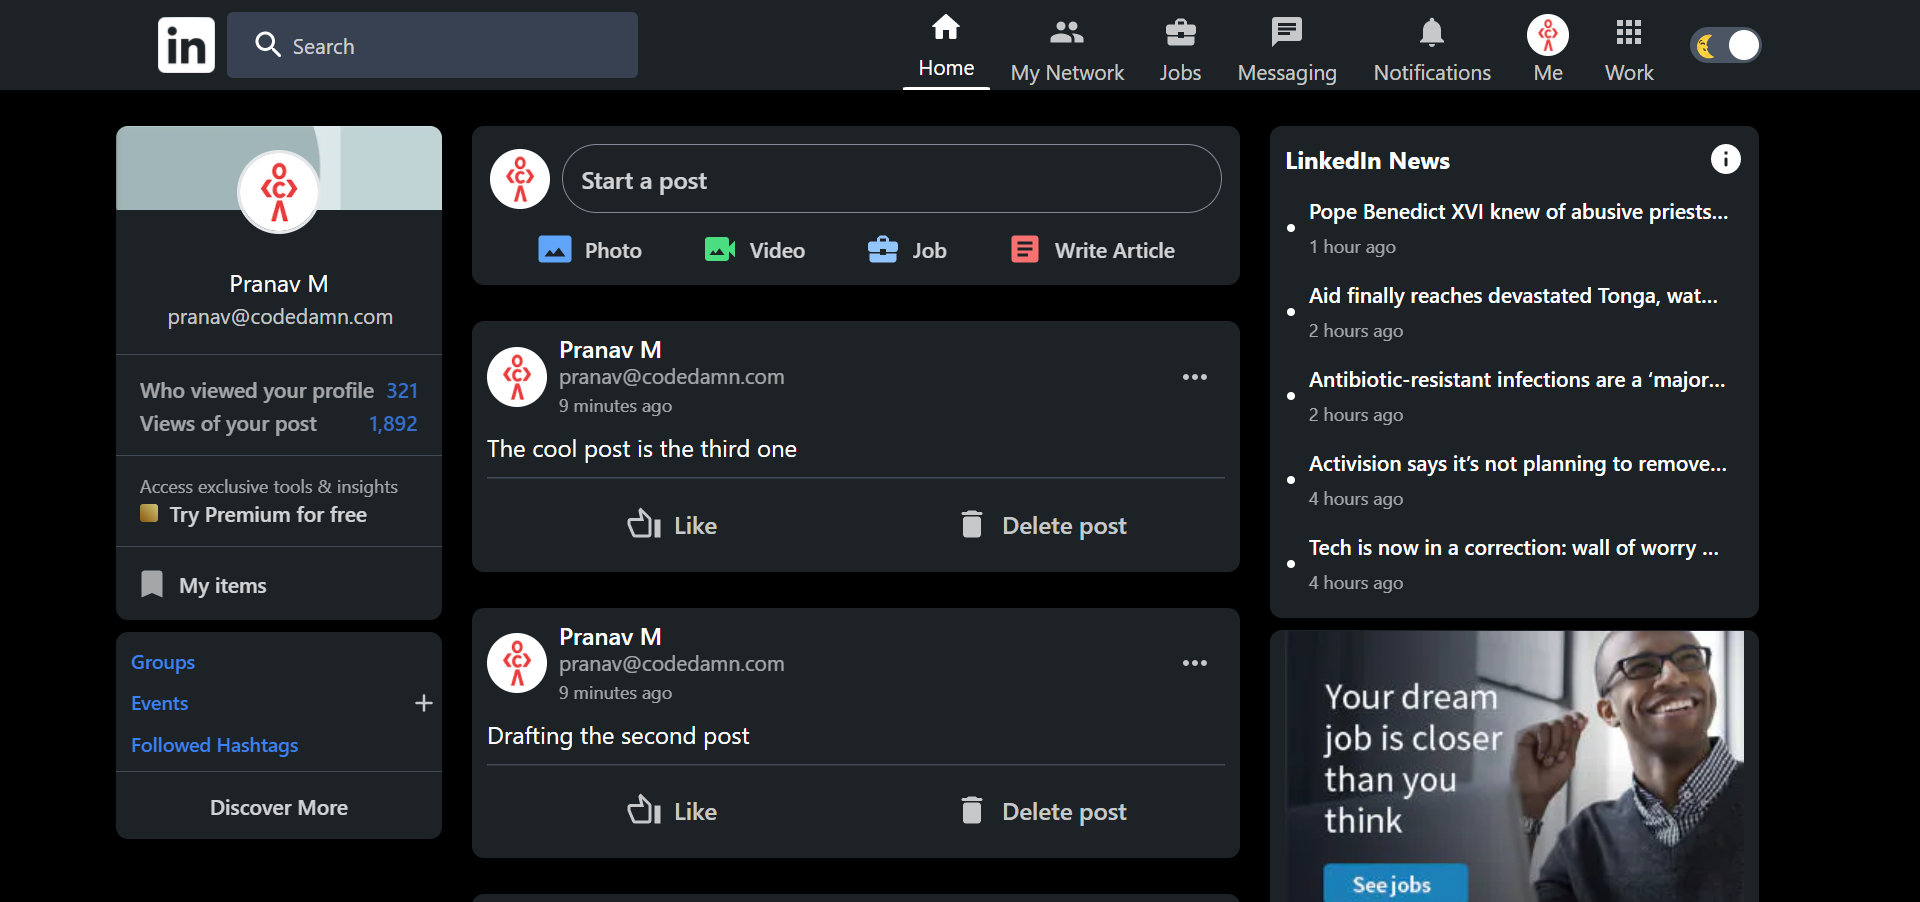Screen dimensions: 1920x902
Task: Open the Work apps grid menu
Action: coord(1629,50)
